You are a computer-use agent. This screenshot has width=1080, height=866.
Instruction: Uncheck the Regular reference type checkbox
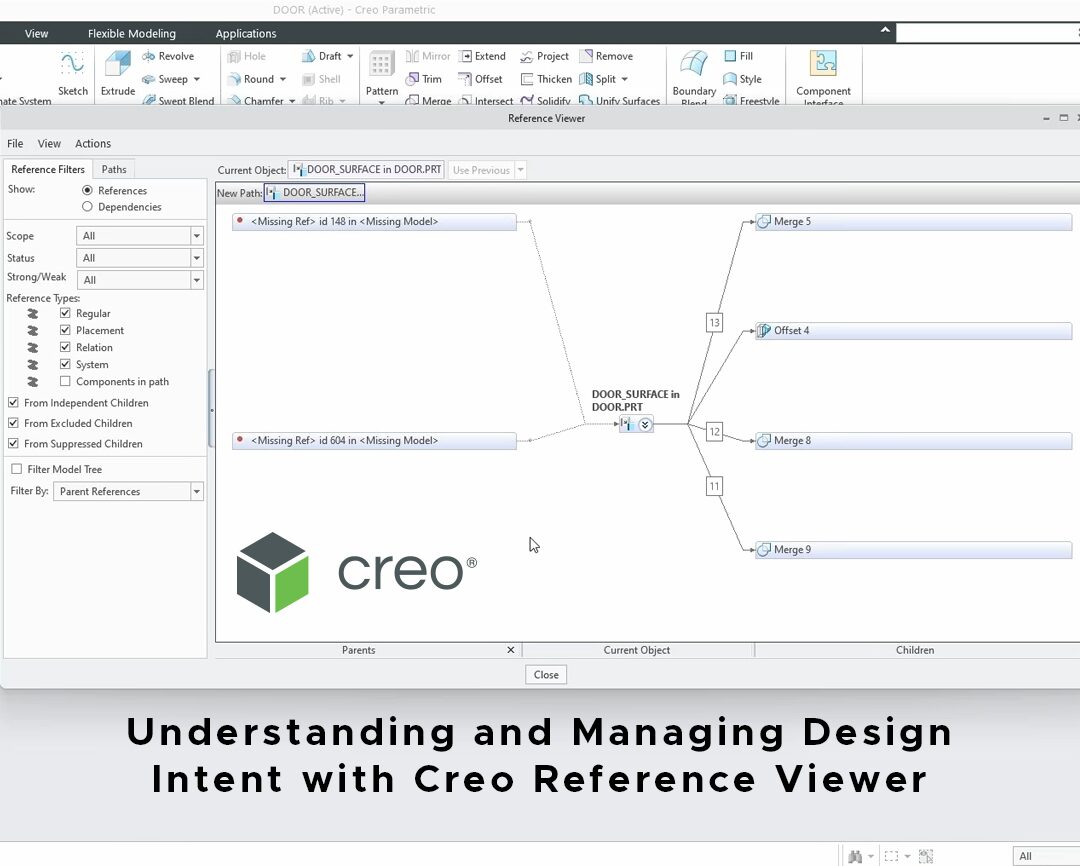tap(65, 313)
